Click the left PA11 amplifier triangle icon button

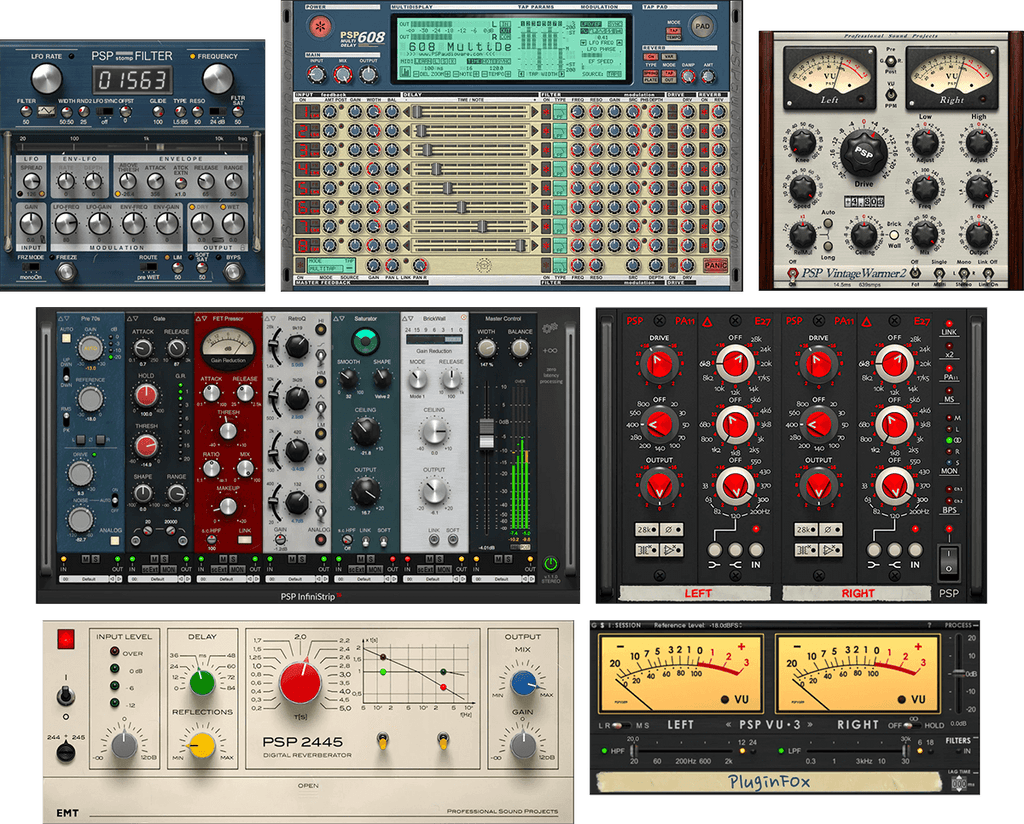pos(671,550)
